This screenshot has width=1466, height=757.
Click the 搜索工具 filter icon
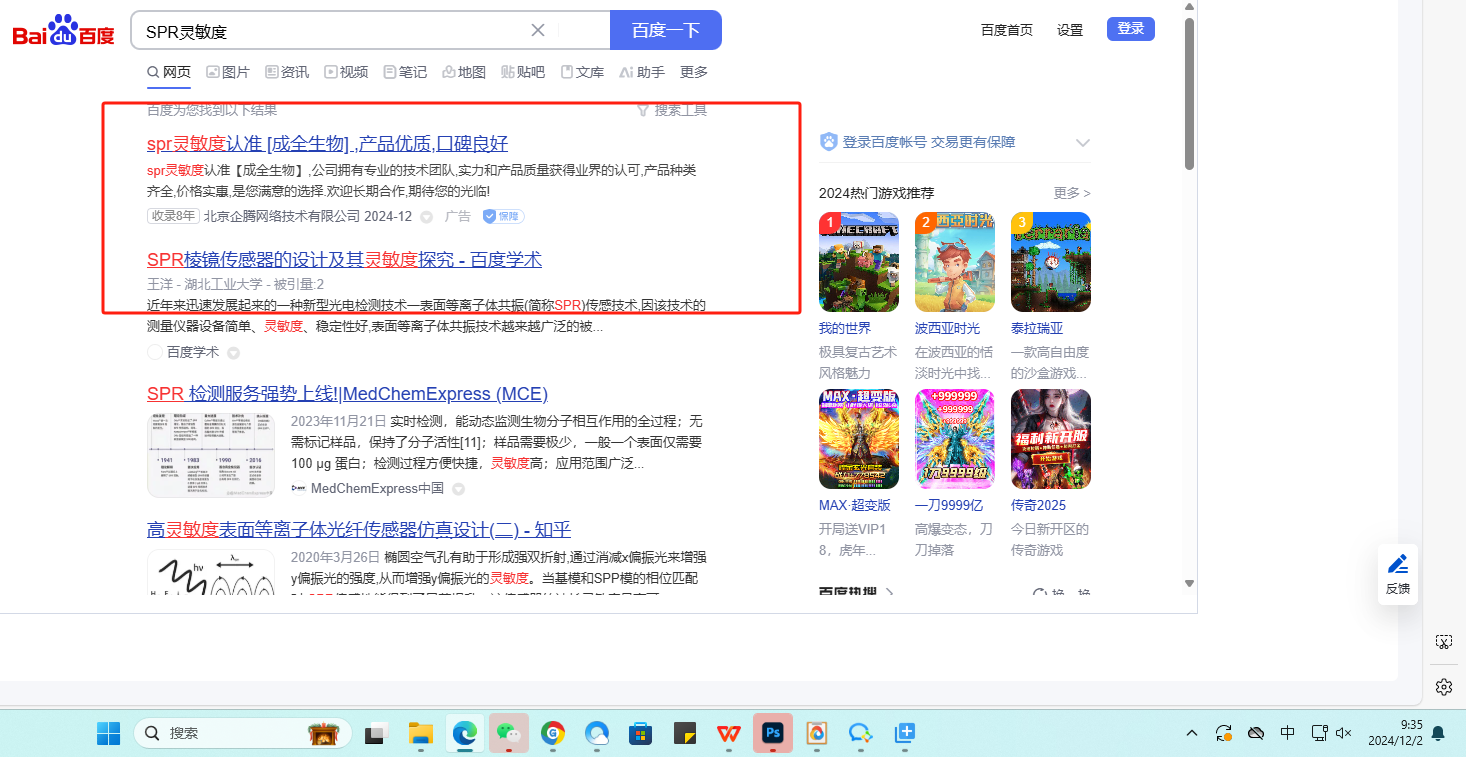643,110
